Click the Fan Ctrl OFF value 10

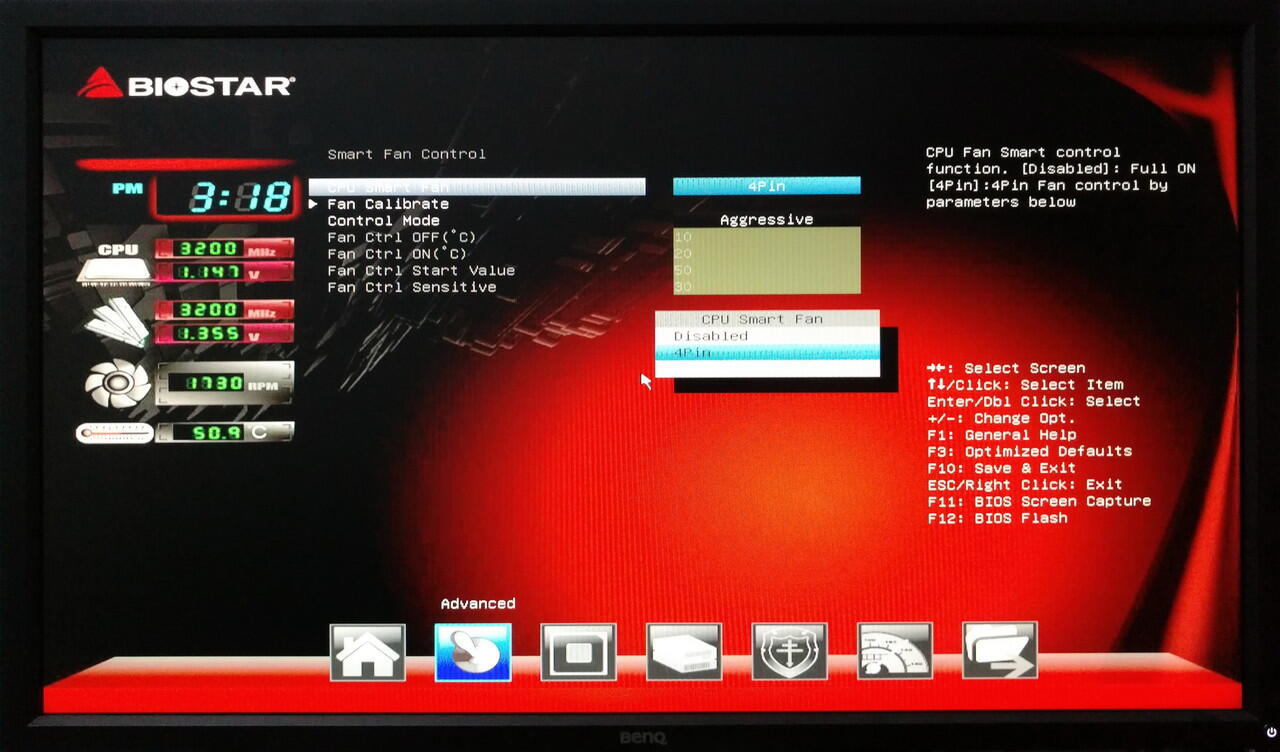pos(767,237)
